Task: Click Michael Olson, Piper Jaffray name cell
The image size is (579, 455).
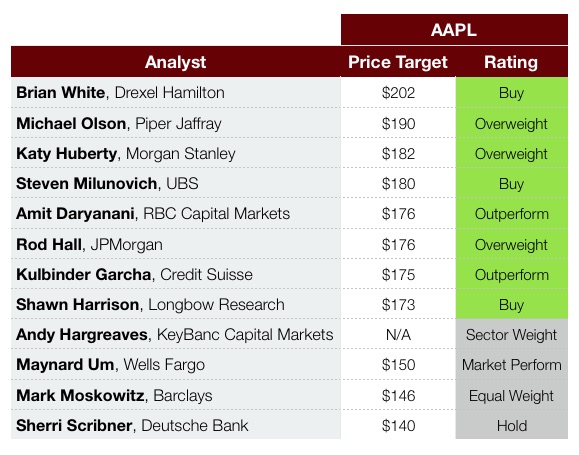Action: pyautogui.click(x=176, y=123)
